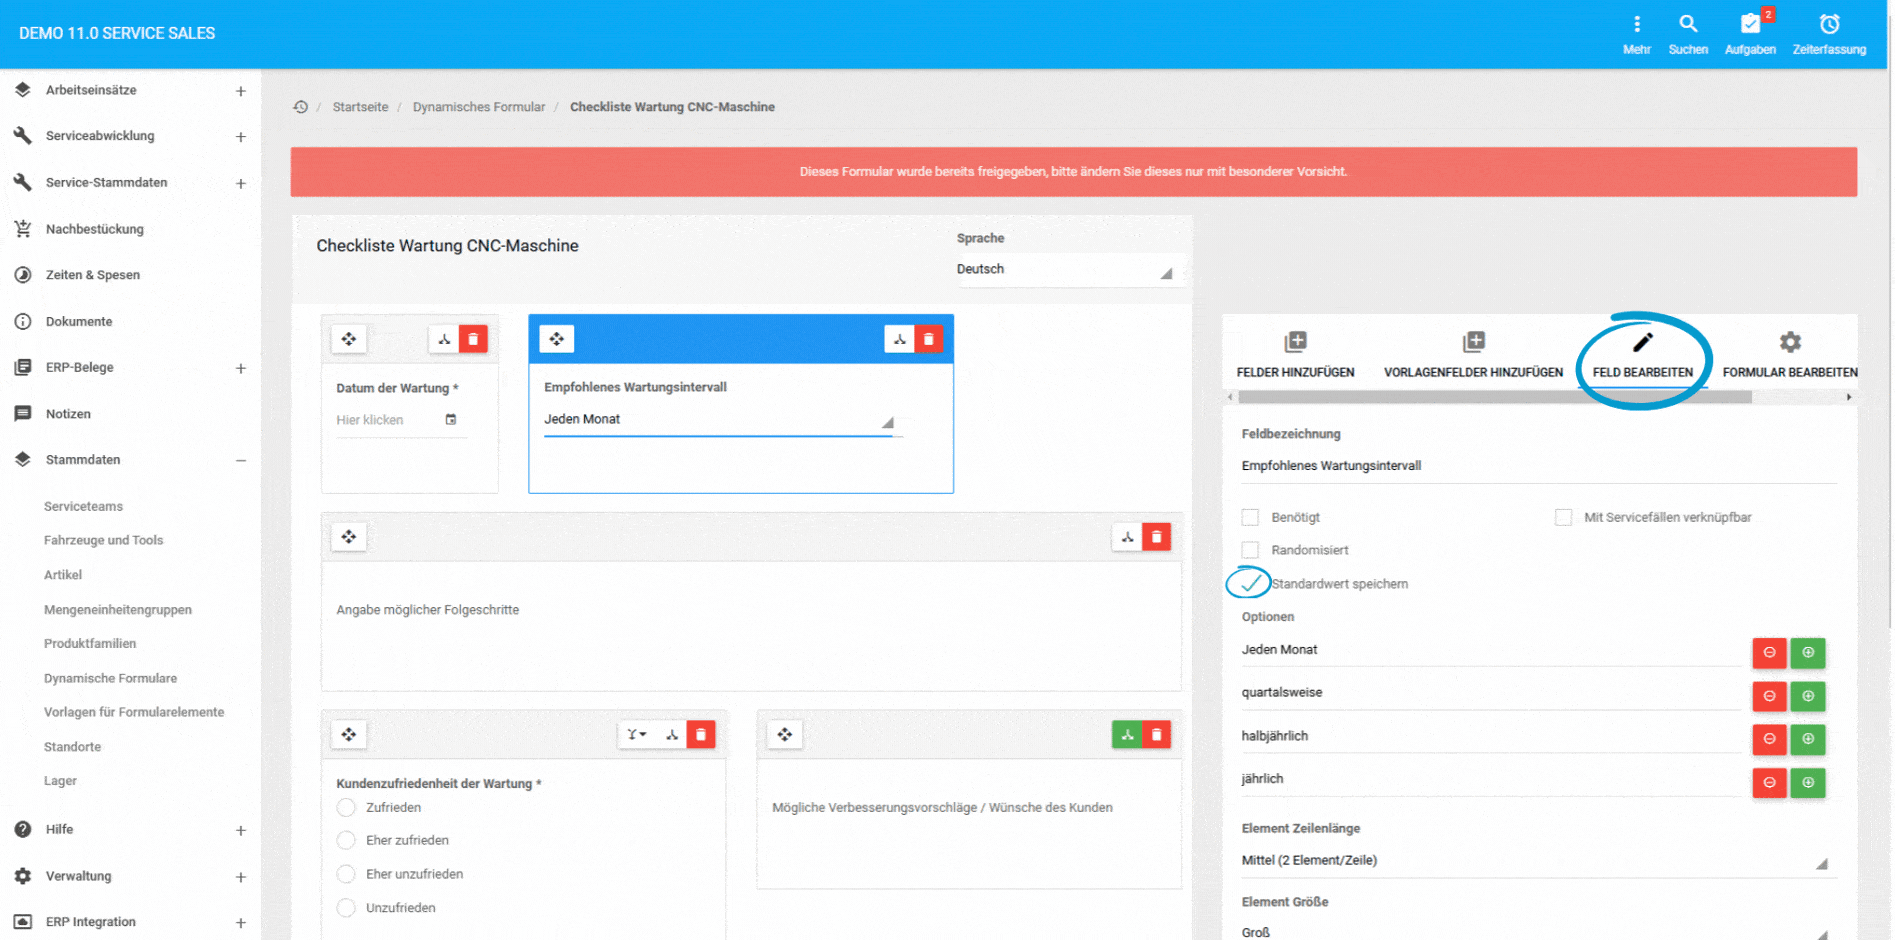Collapse the Stammdaten menu section
Screen dimensions: 1895x940
[240, 460]
